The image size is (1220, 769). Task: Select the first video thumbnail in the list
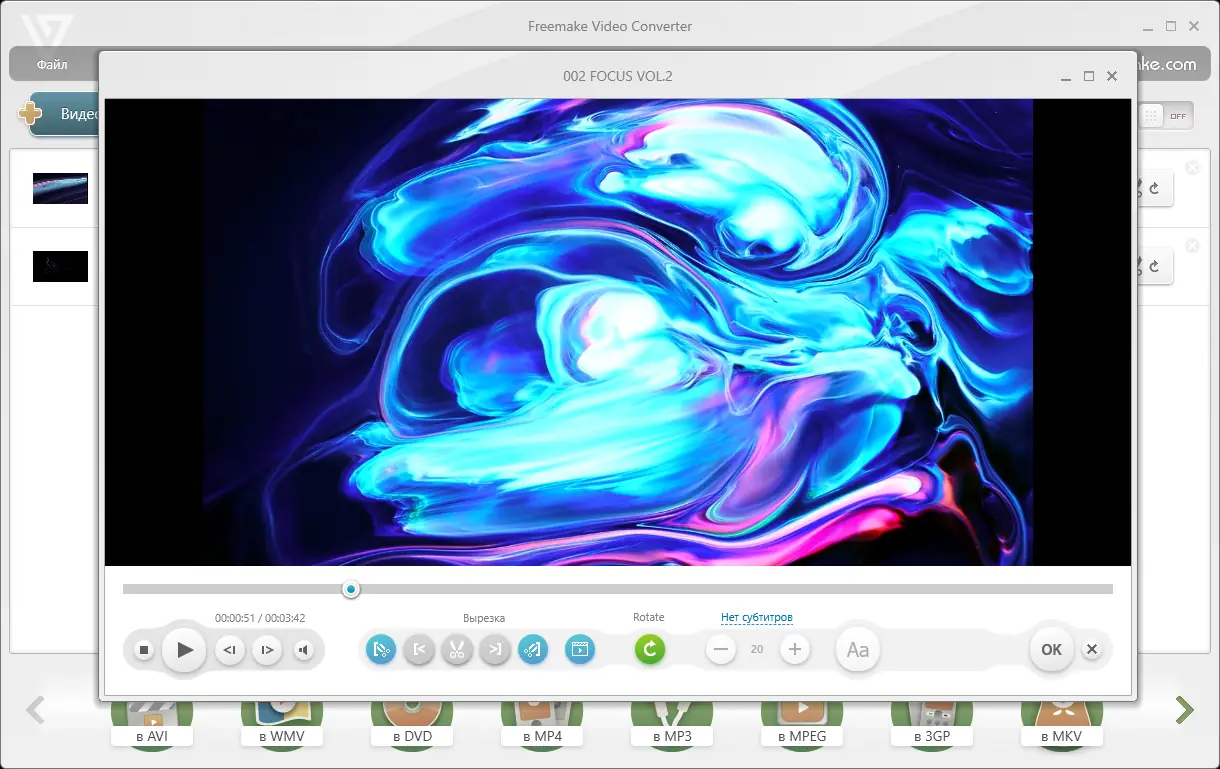click(60, 188)
